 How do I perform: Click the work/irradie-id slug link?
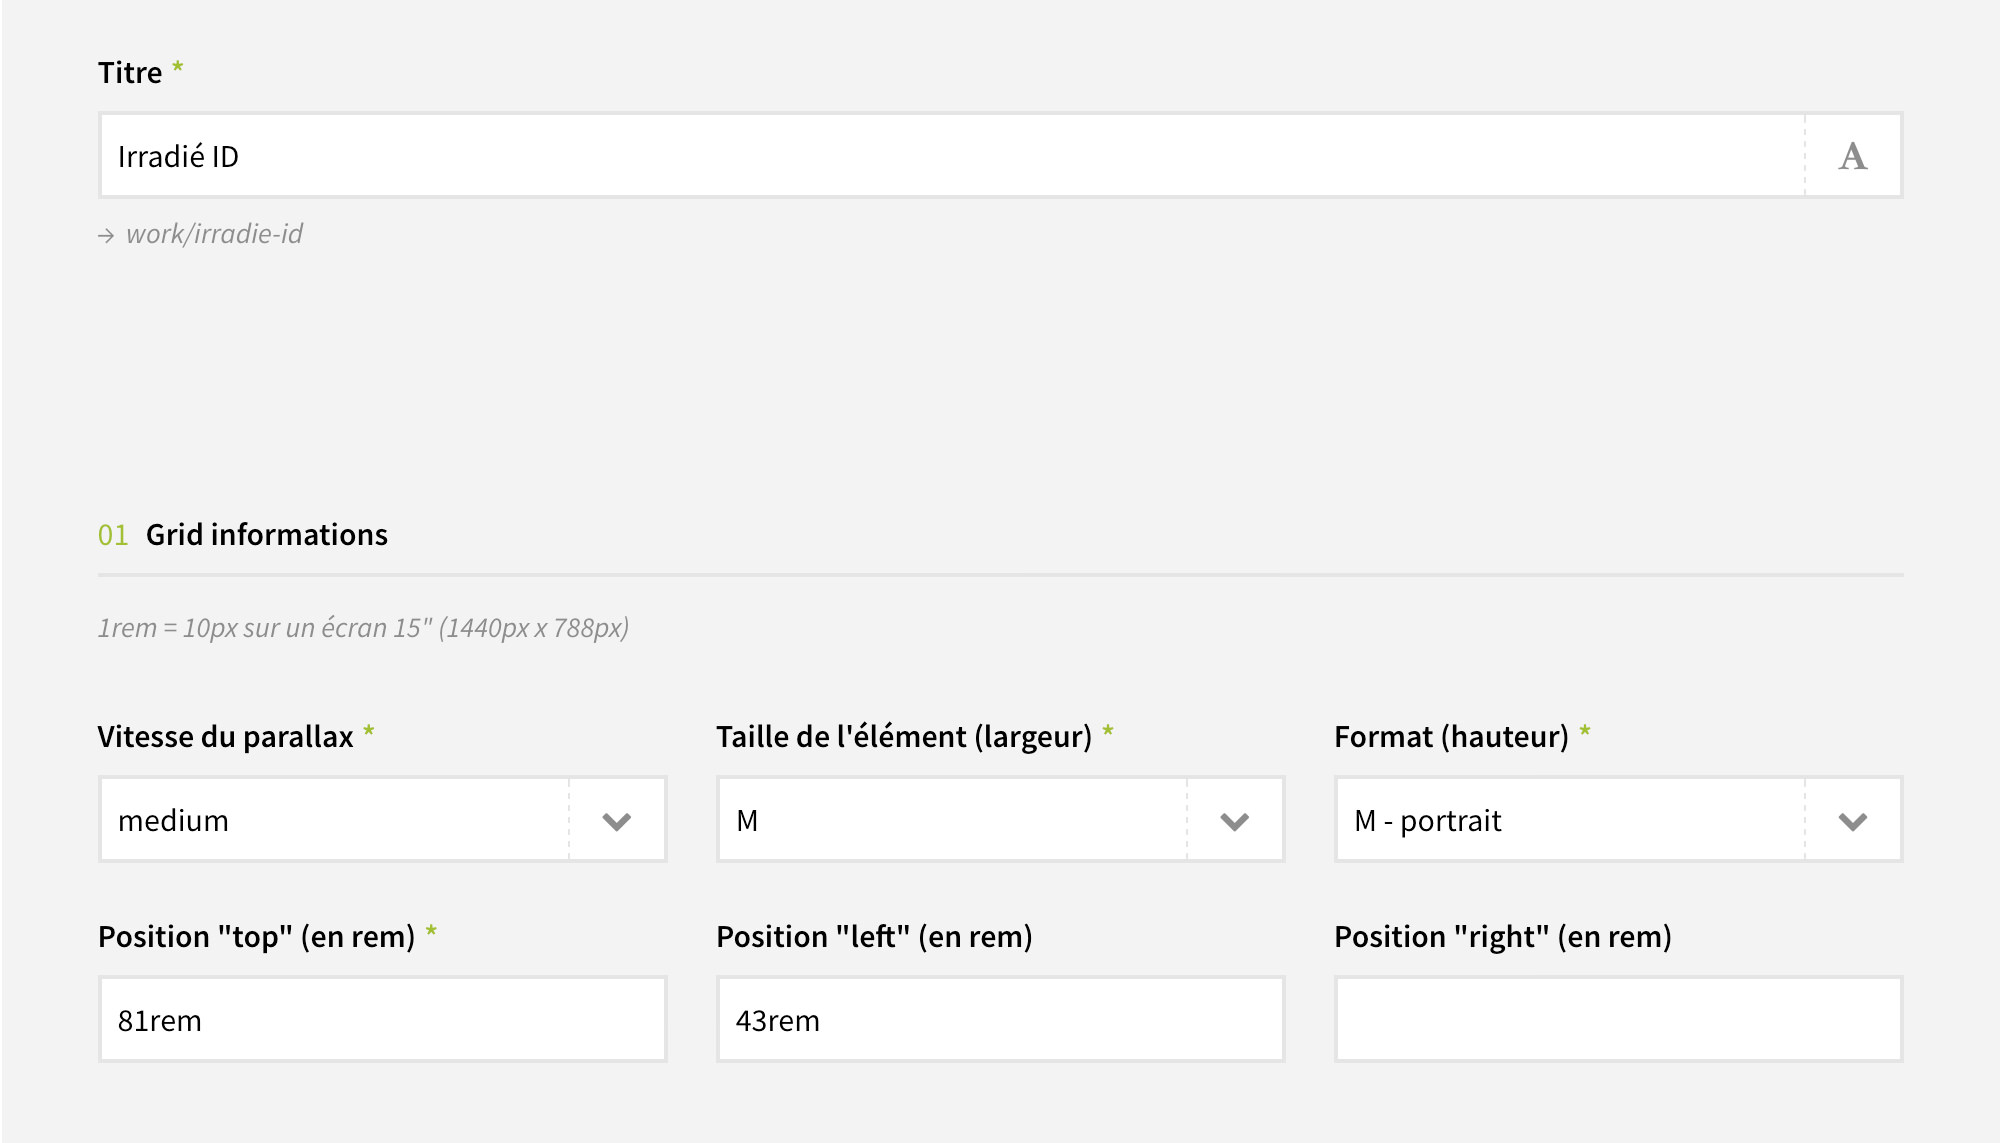214,234
